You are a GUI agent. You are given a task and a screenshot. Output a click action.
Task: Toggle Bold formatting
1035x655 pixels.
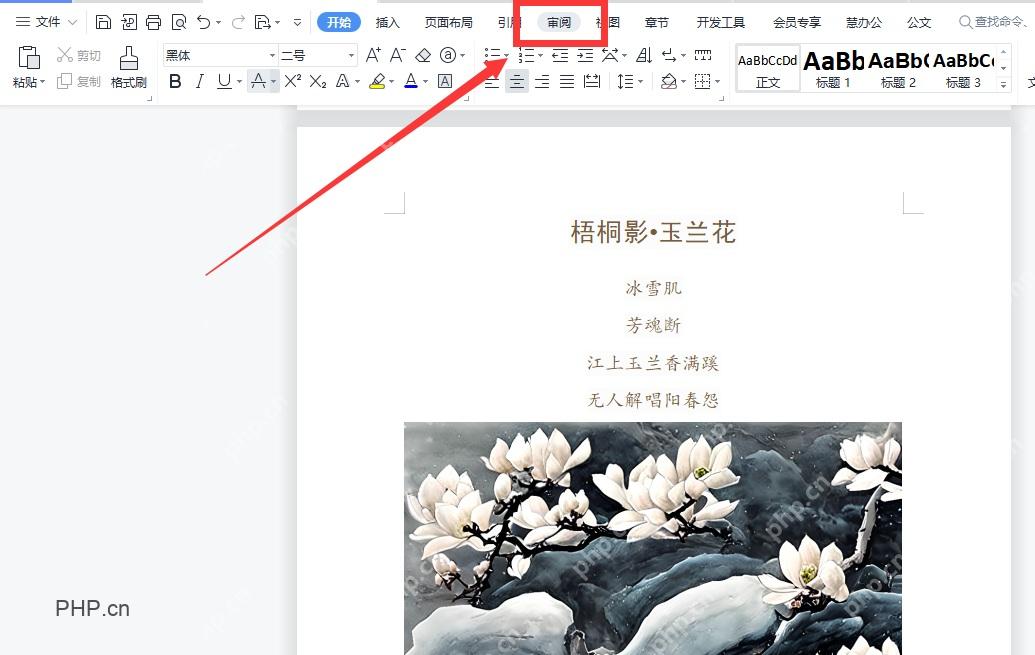(x=175, y=81)
